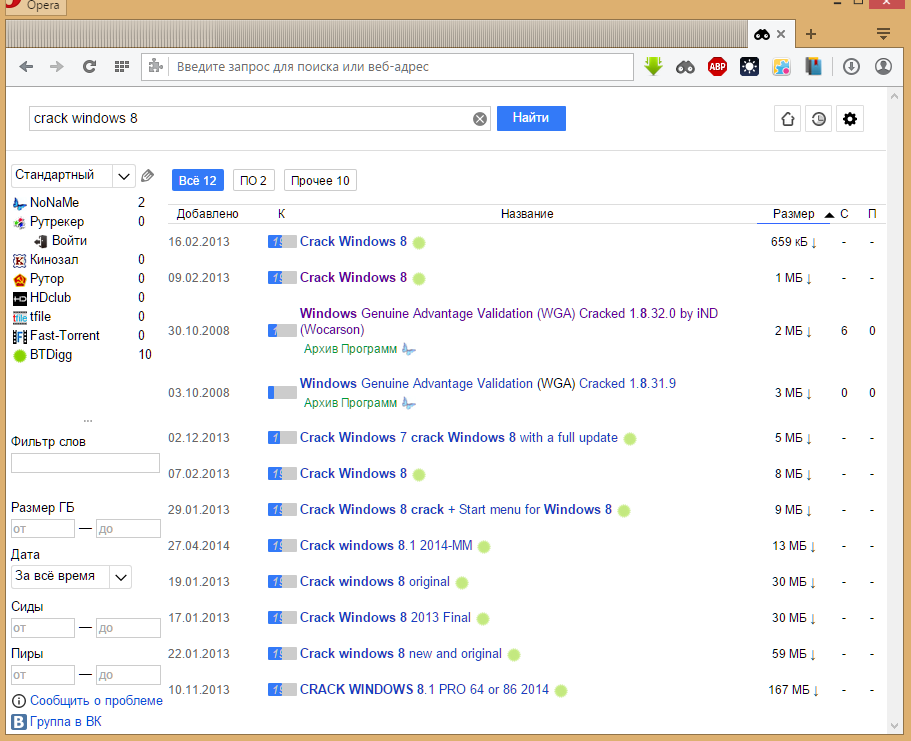
Task: Filter results by NoNaMe tracker
Action: click(54, 203)
